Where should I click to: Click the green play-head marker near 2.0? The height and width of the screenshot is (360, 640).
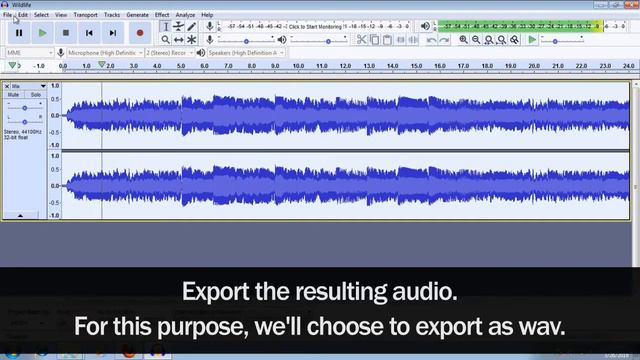(x=102, y=64)
